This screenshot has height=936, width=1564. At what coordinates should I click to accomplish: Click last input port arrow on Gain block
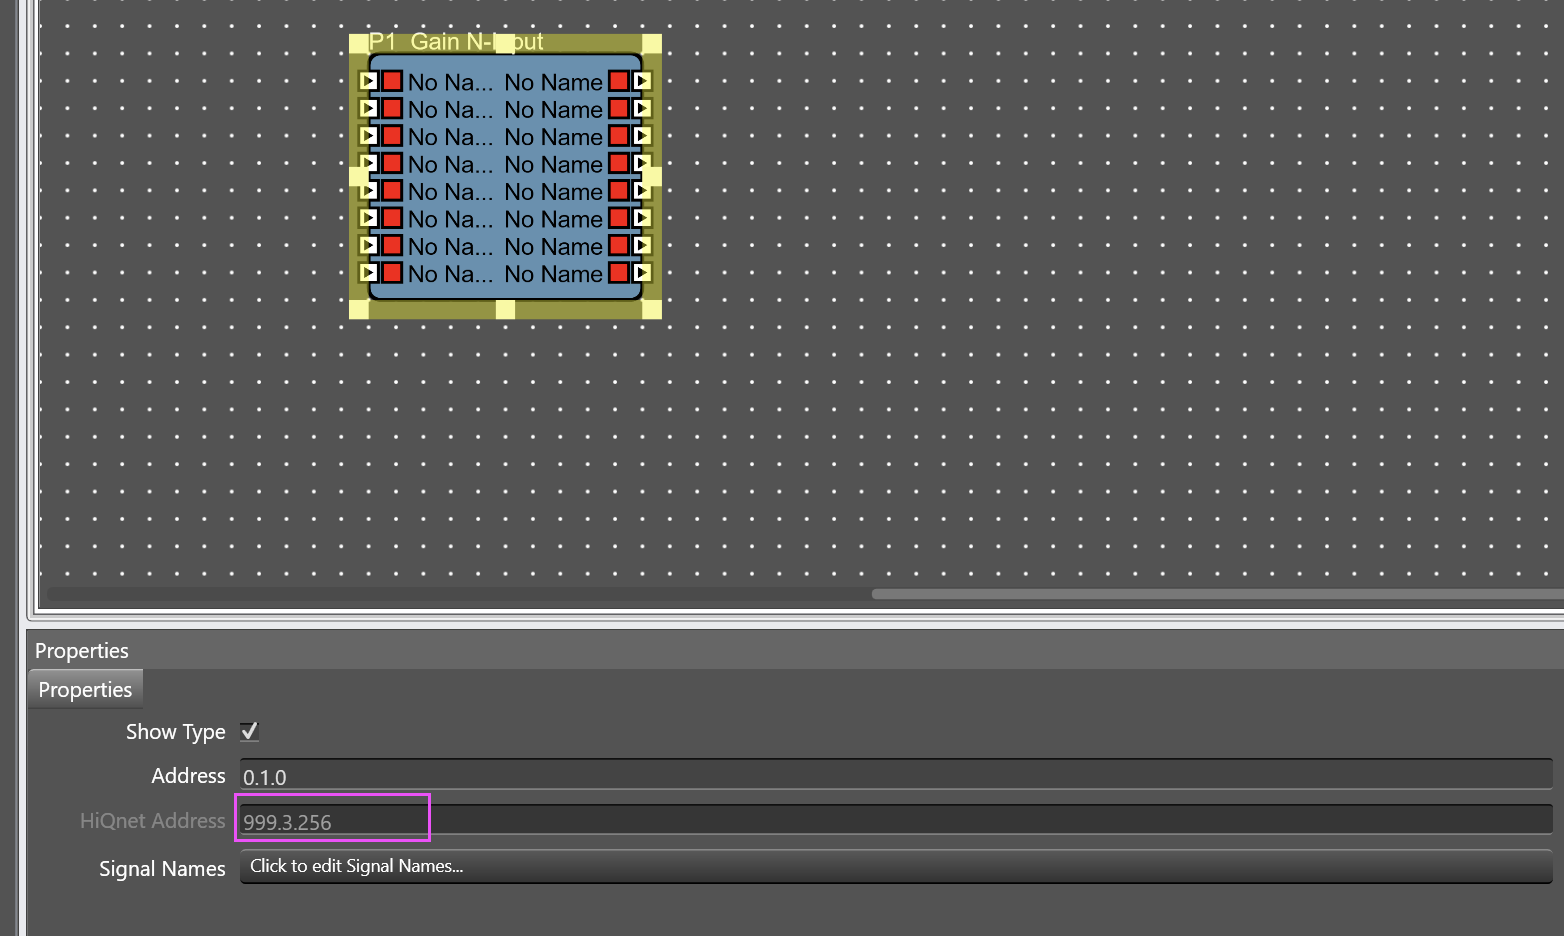pos(368,272)
